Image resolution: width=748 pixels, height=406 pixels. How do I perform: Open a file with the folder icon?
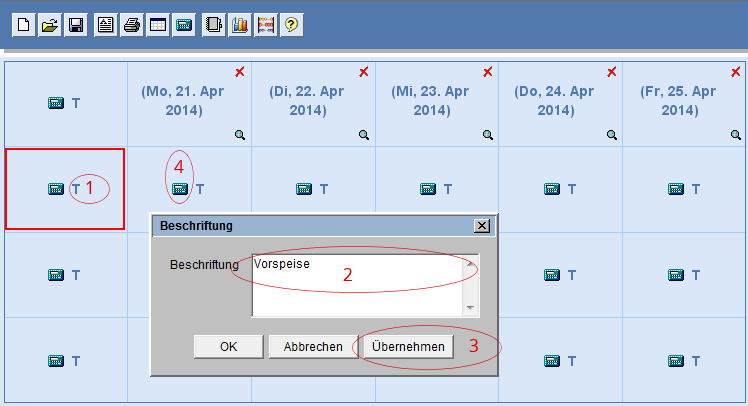click(50, 24)
